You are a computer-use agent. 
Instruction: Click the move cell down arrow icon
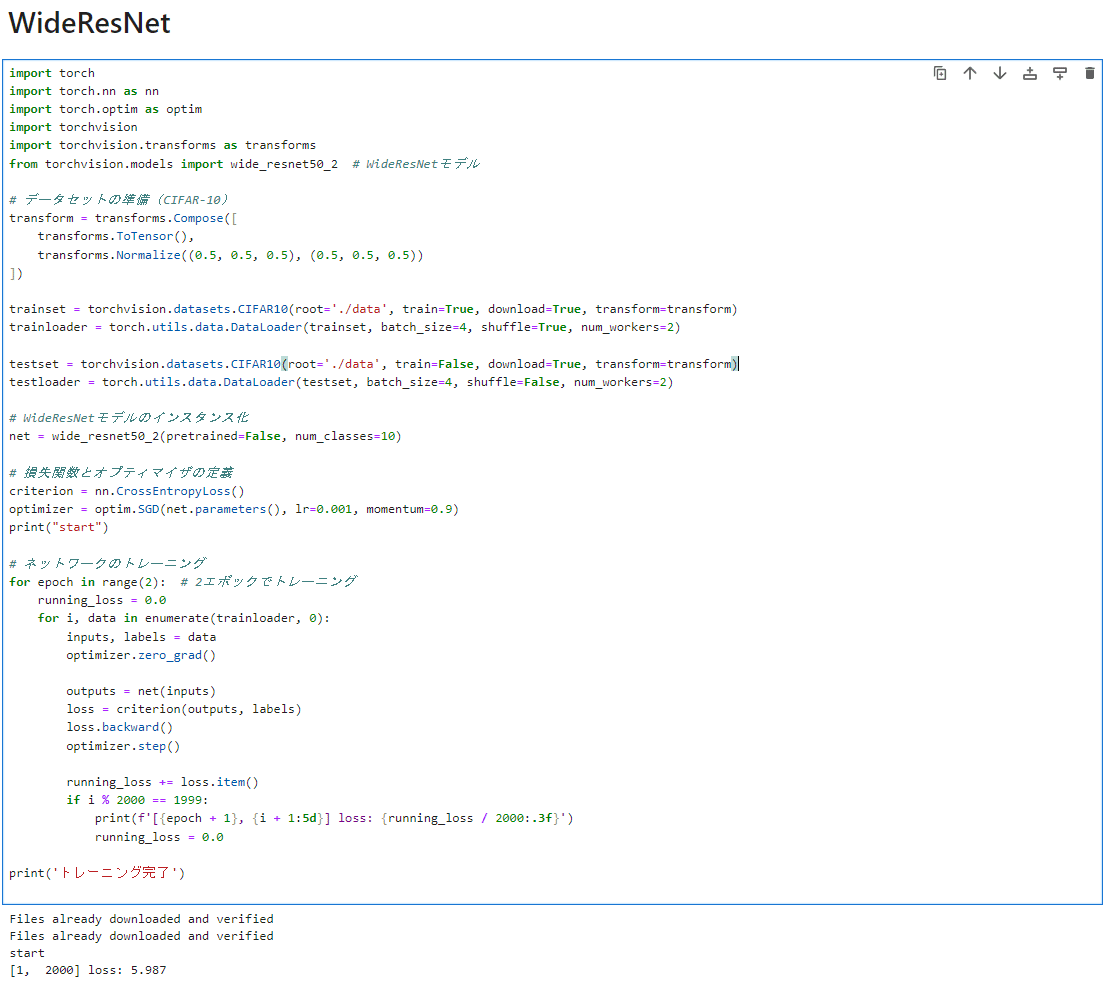tap(999, 72)
